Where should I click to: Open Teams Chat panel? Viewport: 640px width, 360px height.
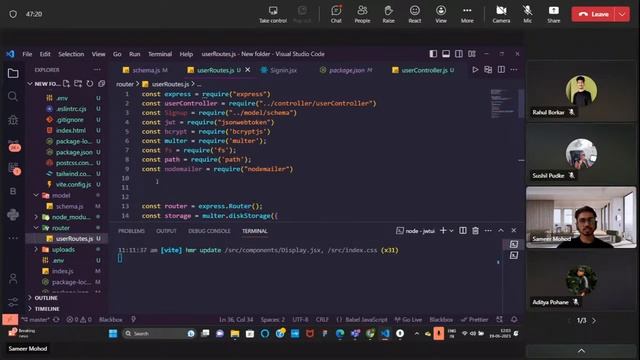pyautogui.click(x=336, y=14)
